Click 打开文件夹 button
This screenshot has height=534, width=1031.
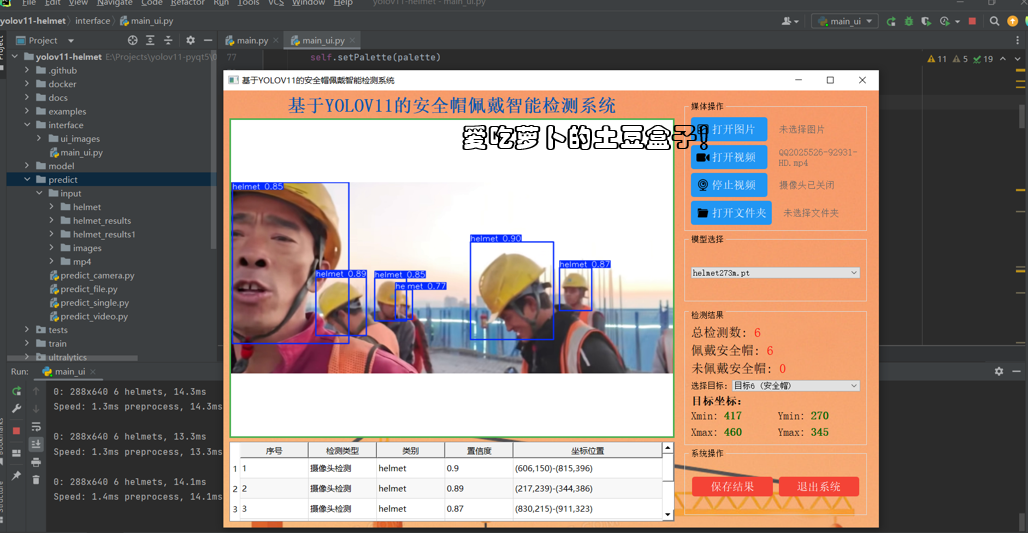[731, 213]
